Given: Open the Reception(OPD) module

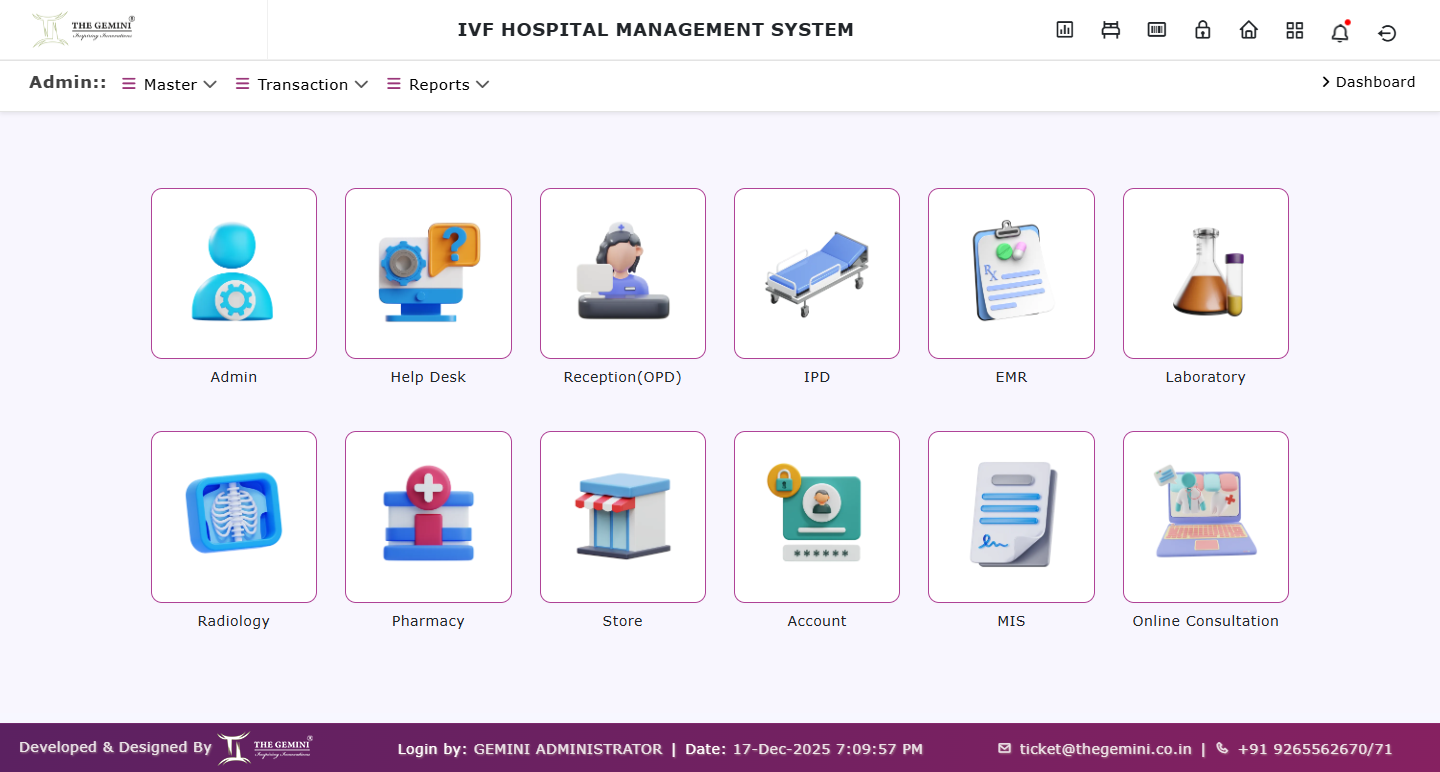Looking at the screenshot, I should pos(622,273).
